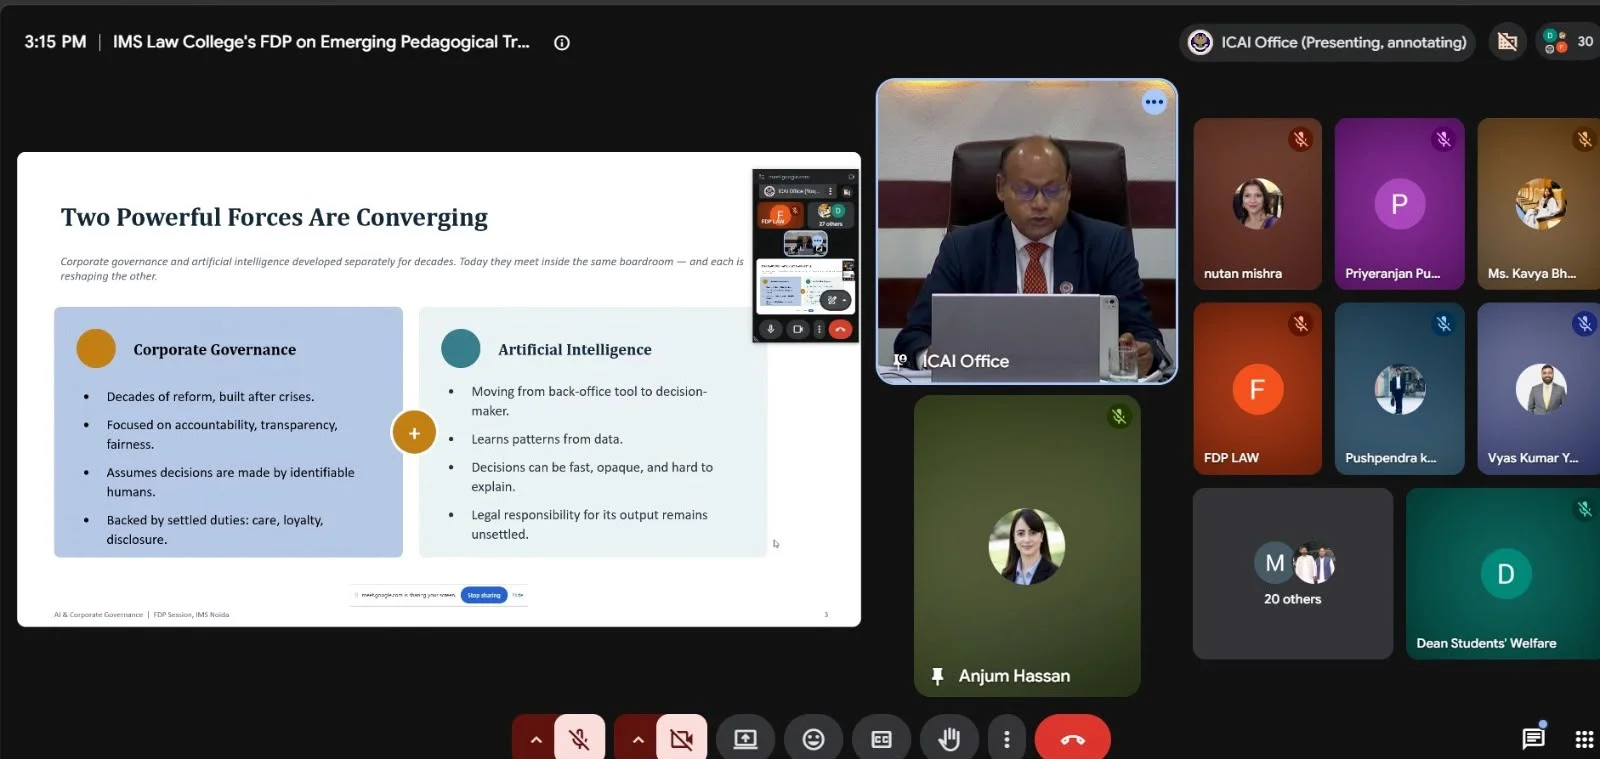Select the Dean Students' Welfare tile

point(1503,574)
